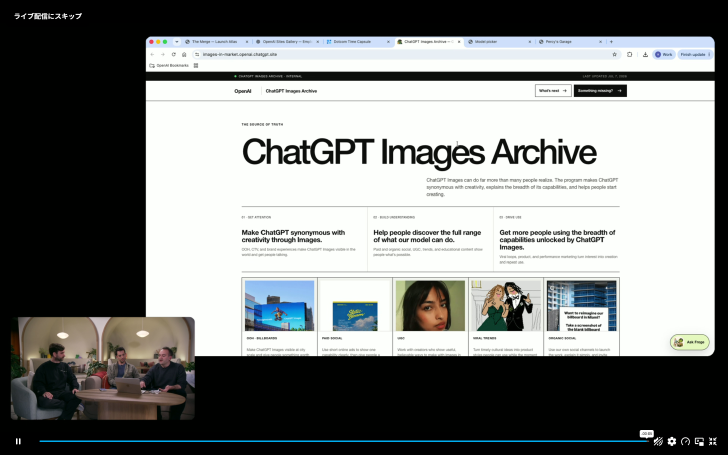Click the 'ライブ配信にスキップ' skip-to-live text

[x=48, y=16]
